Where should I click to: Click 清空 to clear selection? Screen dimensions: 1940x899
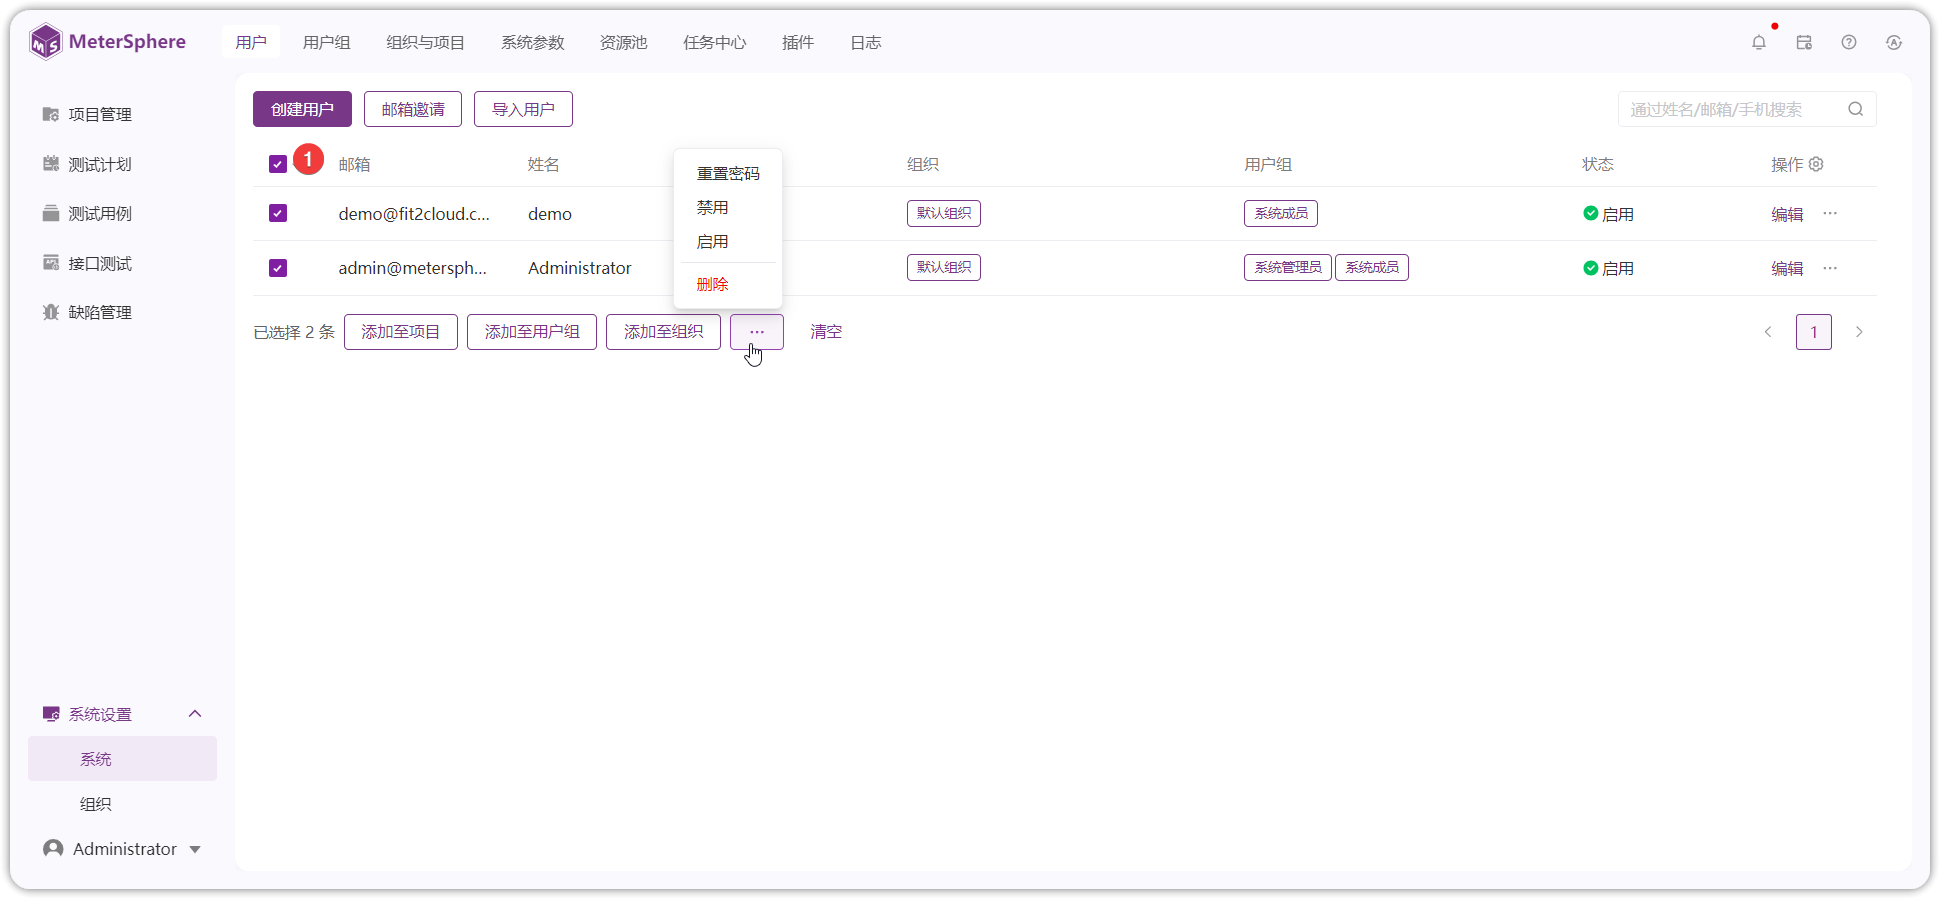(x=826, y=332)
